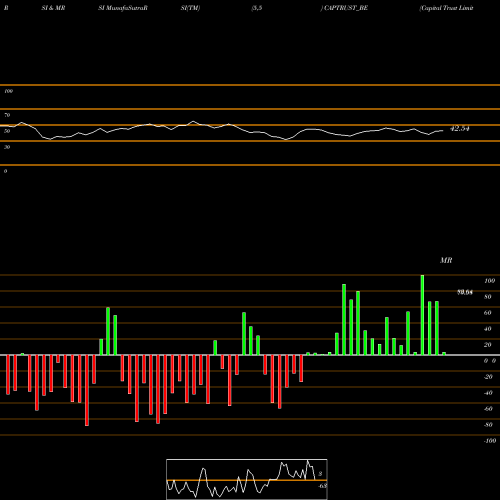Viewport: 500px width, 500px height.
Task: Click the 'B' header label
Action: pos(6,8)
